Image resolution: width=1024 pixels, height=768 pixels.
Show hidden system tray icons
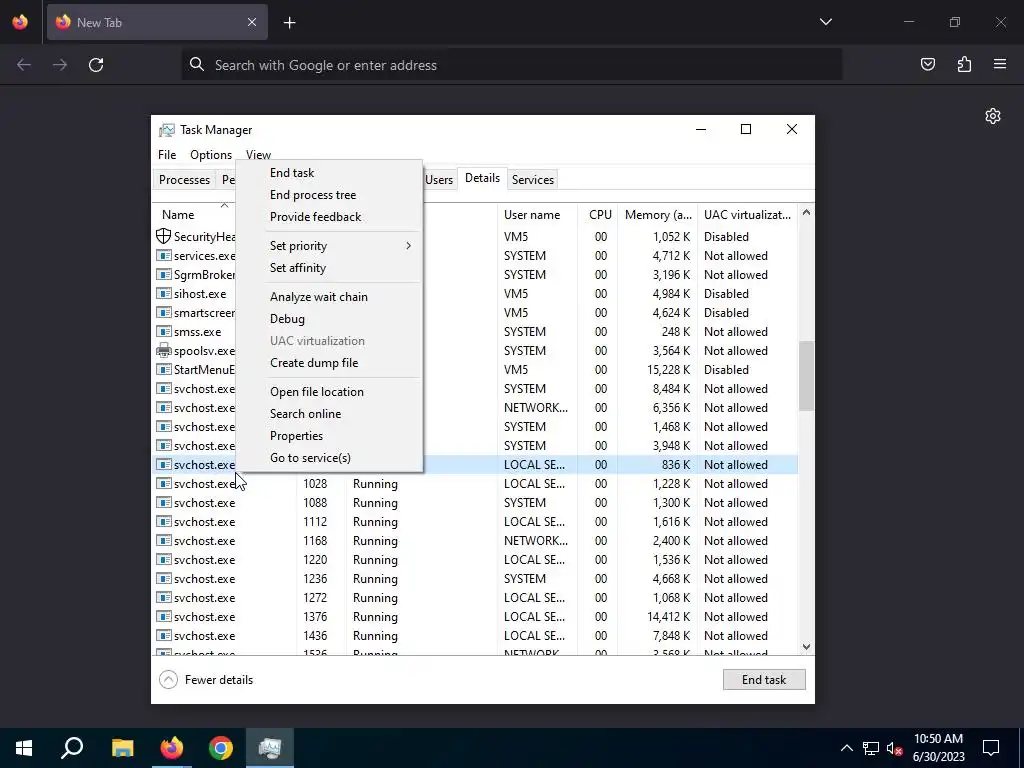click(x=846, y=748)
